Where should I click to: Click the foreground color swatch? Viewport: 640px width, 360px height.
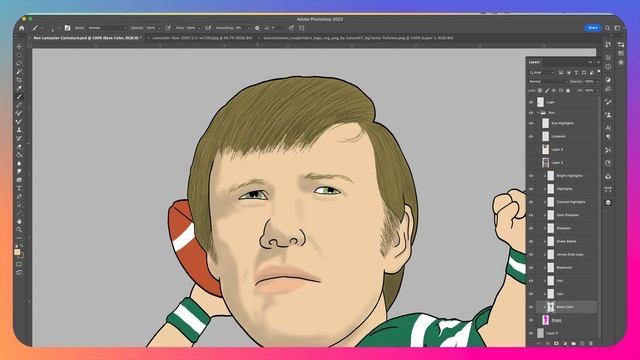(x=17, y=252)
